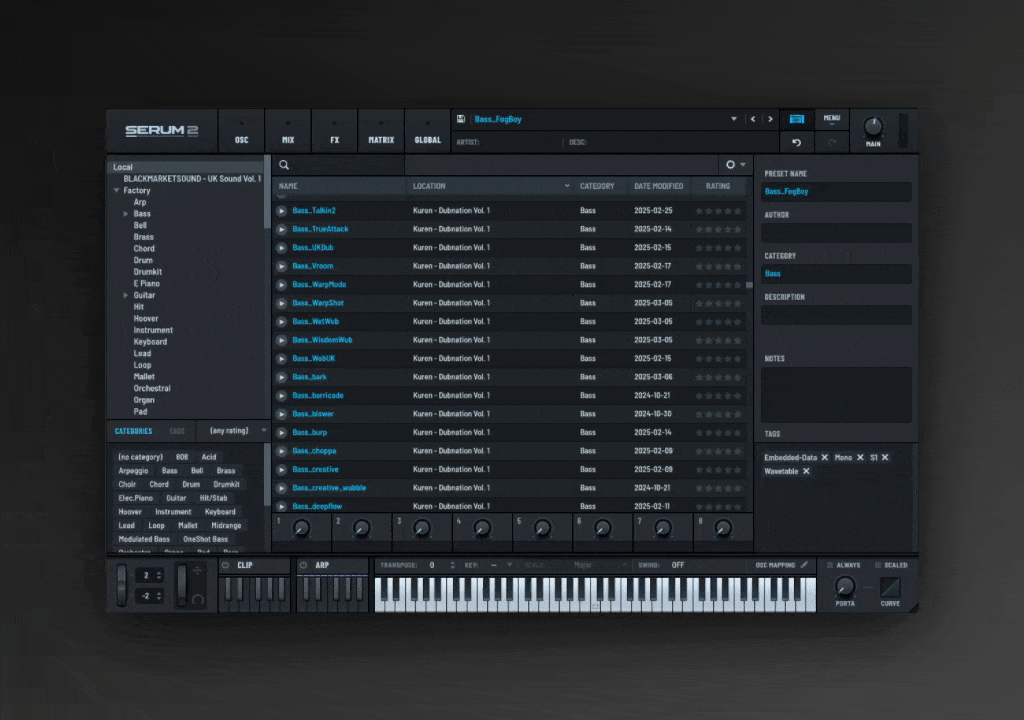Open the MIX tab
Viewport: 1024px width, 720px height.
288,131
